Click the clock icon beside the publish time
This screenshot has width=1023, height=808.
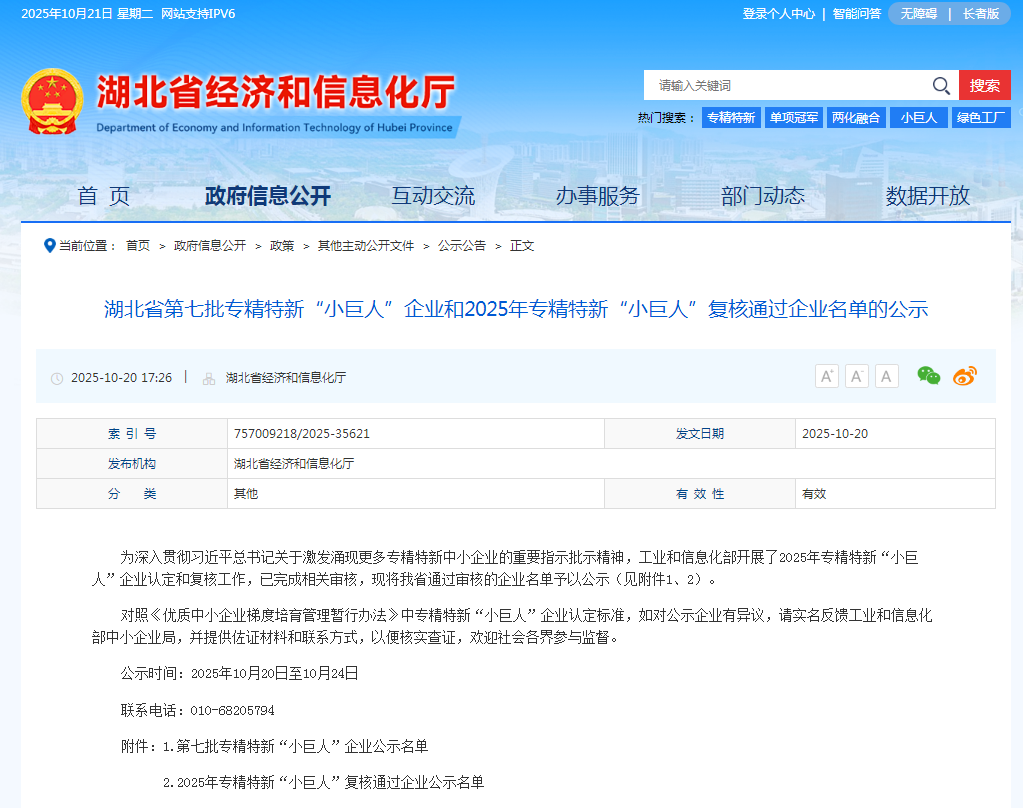[57, 377]
